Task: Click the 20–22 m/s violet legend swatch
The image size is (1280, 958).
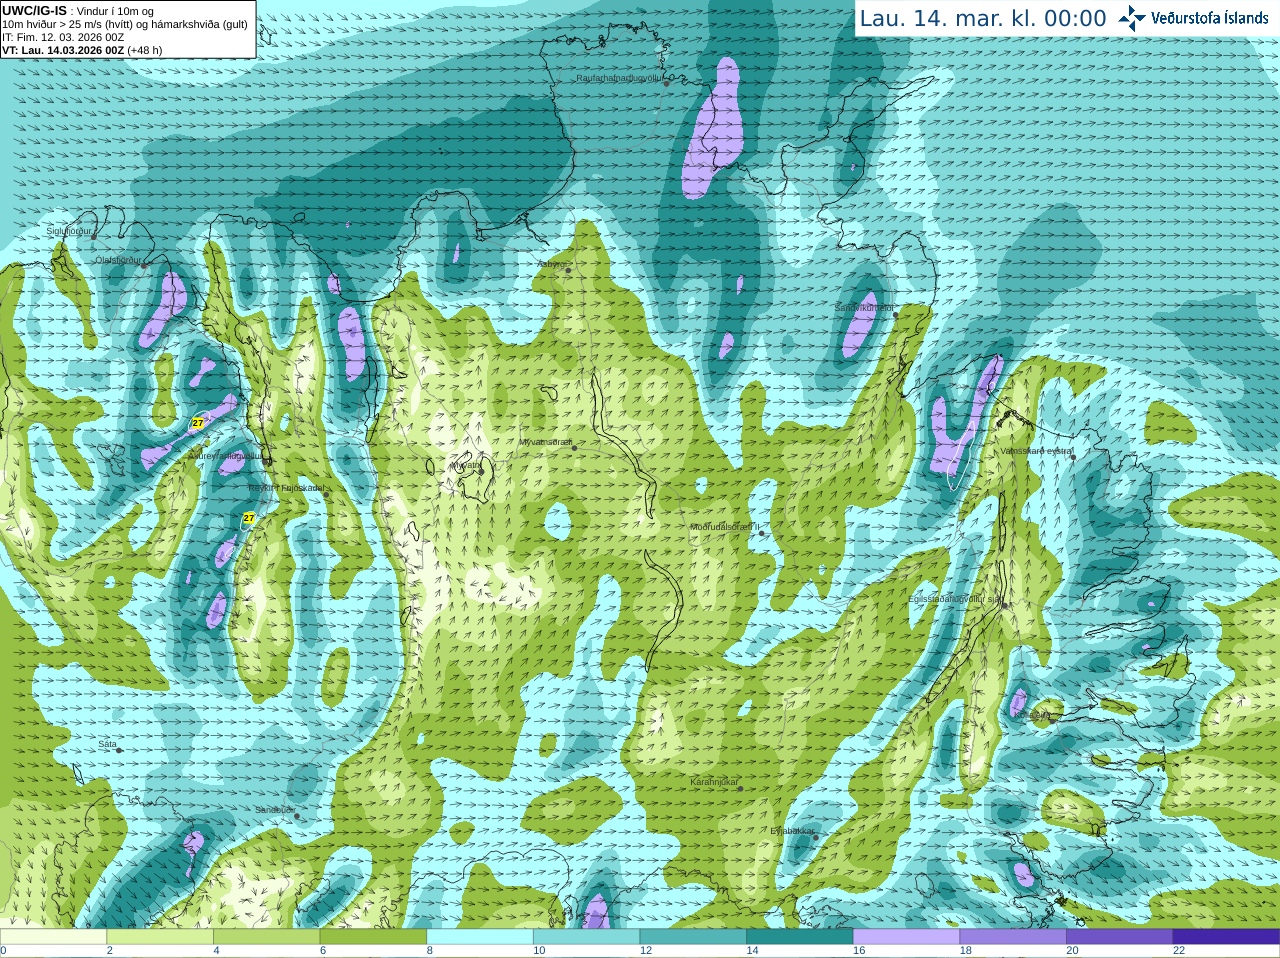Action: [x=1120, y=937]
